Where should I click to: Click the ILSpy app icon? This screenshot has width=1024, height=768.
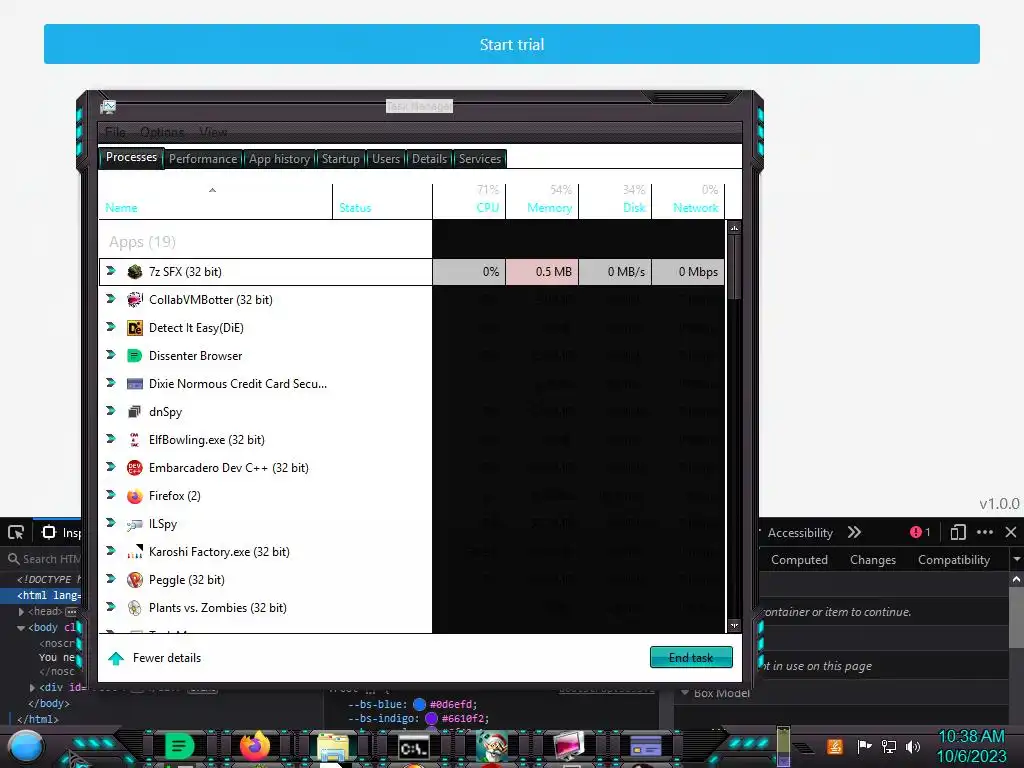coord(135,524)
